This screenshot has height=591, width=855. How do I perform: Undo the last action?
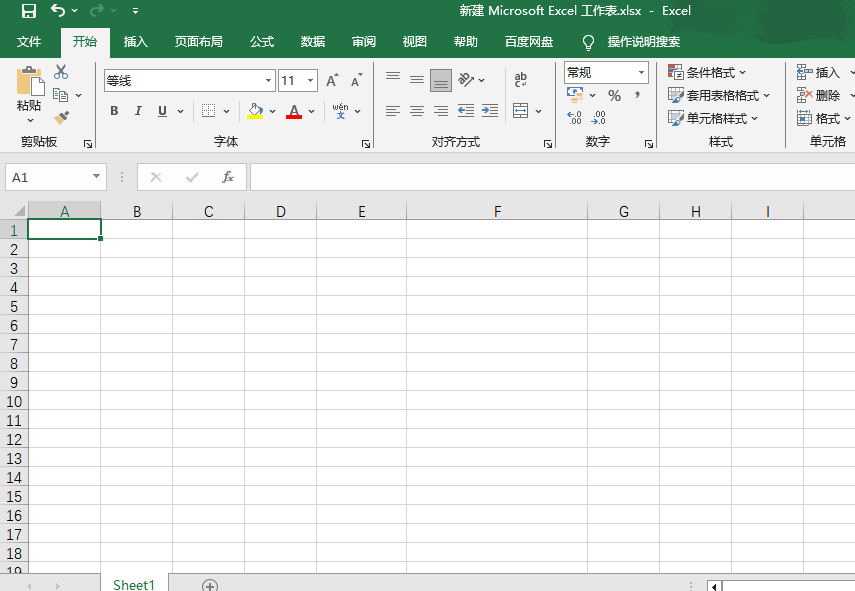(57, 10)
